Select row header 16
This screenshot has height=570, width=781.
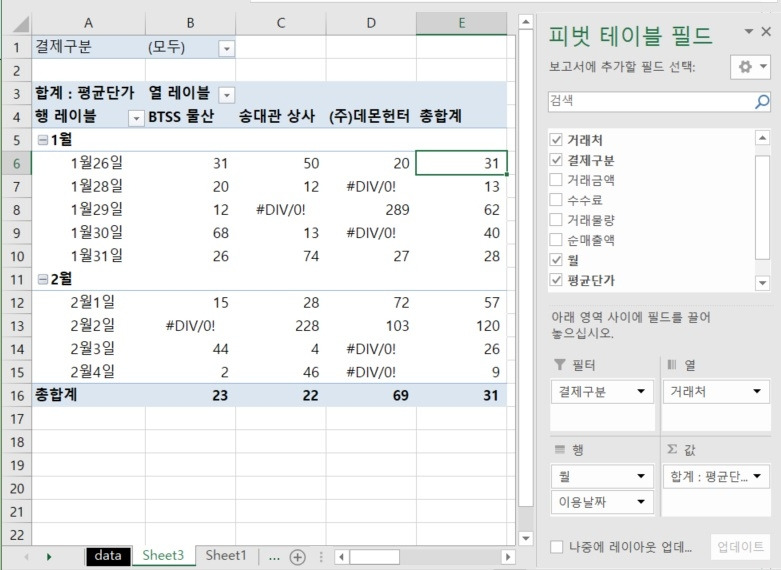click(17, 396)
